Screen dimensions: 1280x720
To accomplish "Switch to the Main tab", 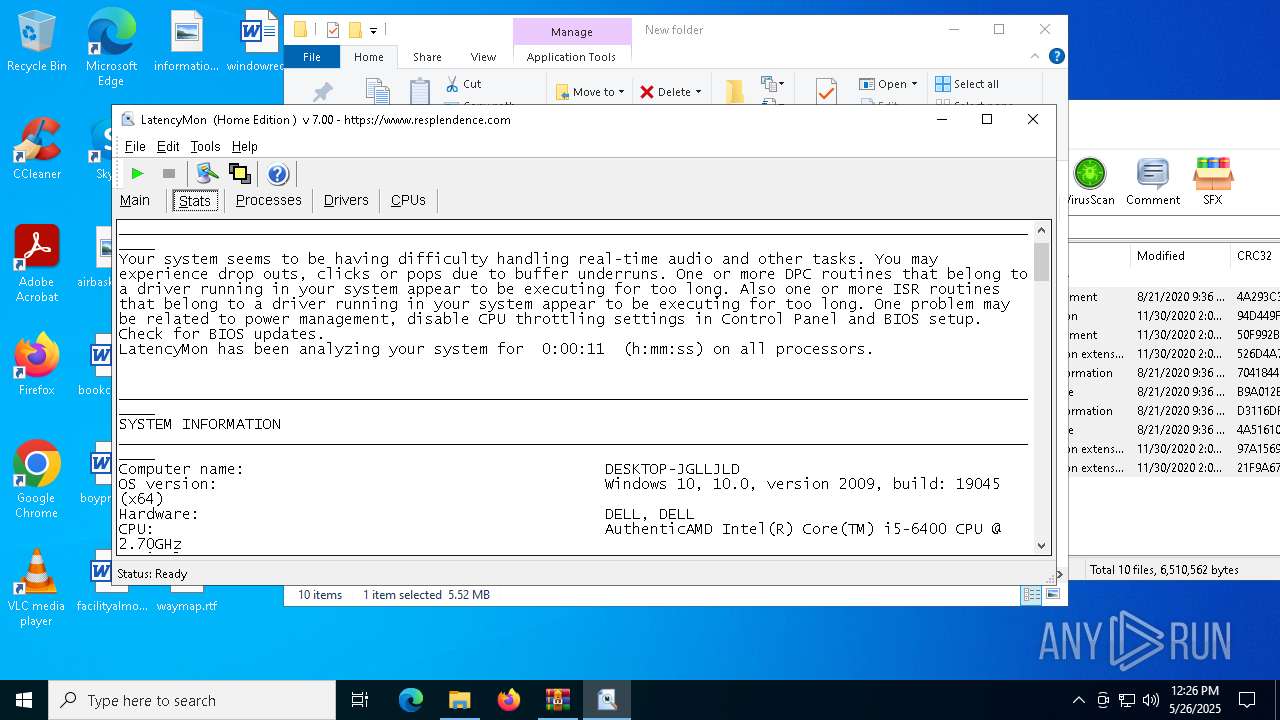I will (x=135, y=200).
